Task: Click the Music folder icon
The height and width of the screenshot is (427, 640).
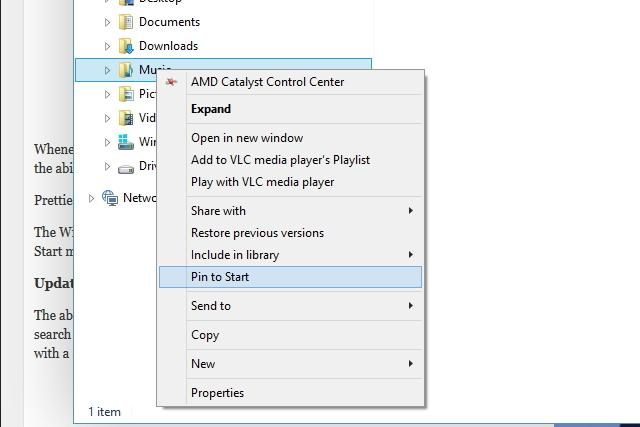Action: point(126,70)
